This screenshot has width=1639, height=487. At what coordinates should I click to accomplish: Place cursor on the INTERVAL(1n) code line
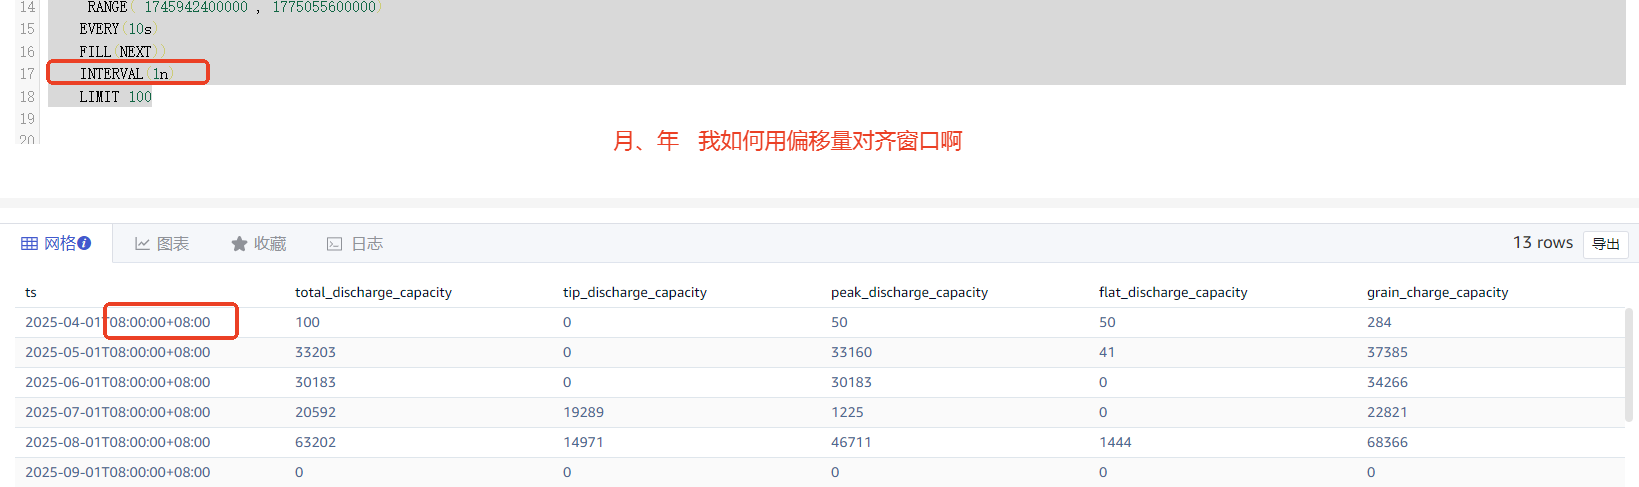point(126,74)
